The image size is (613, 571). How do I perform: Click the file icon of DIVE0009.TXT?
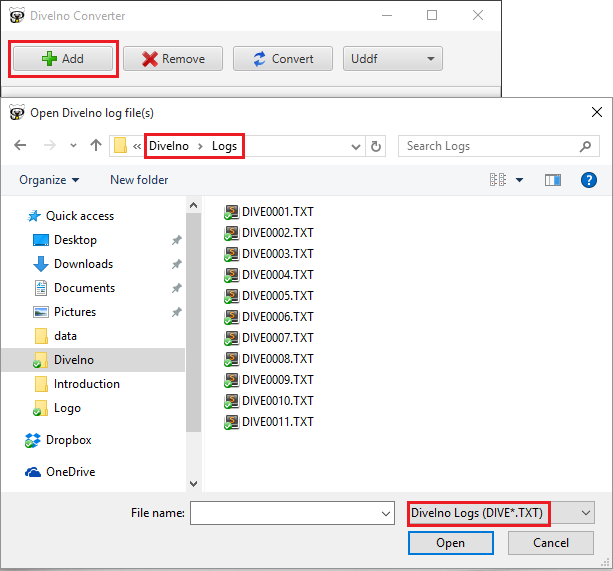pos(231,380)
